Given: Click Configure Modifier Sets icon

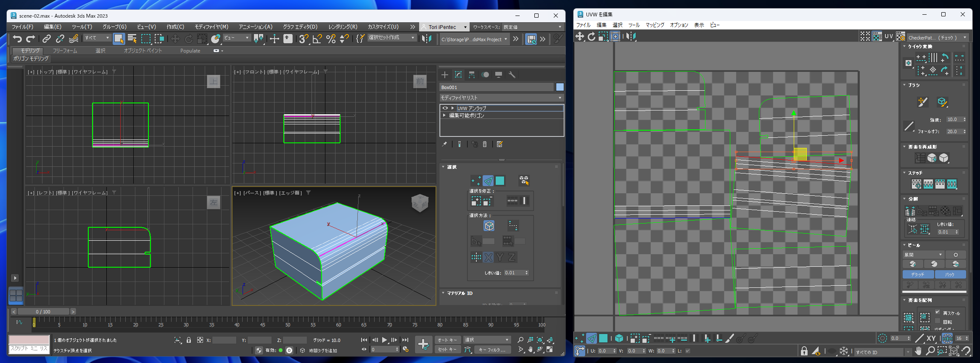Looking at the screenshot, I should coord(499,144).
